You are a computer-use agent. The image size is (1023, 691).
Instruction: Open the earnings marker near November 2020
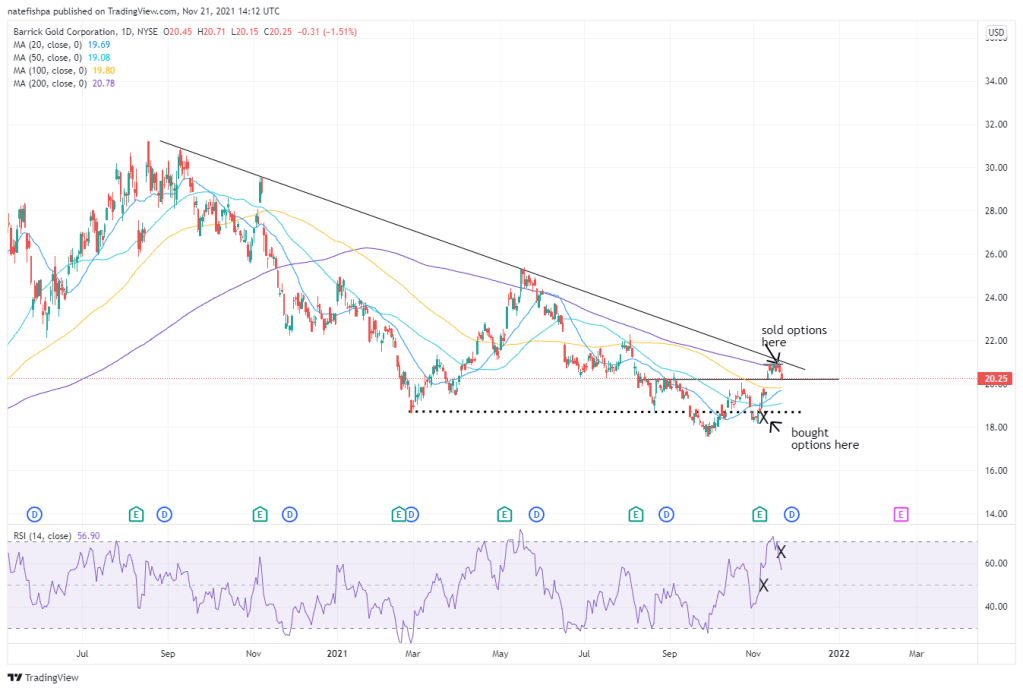(x=259, y=514)
